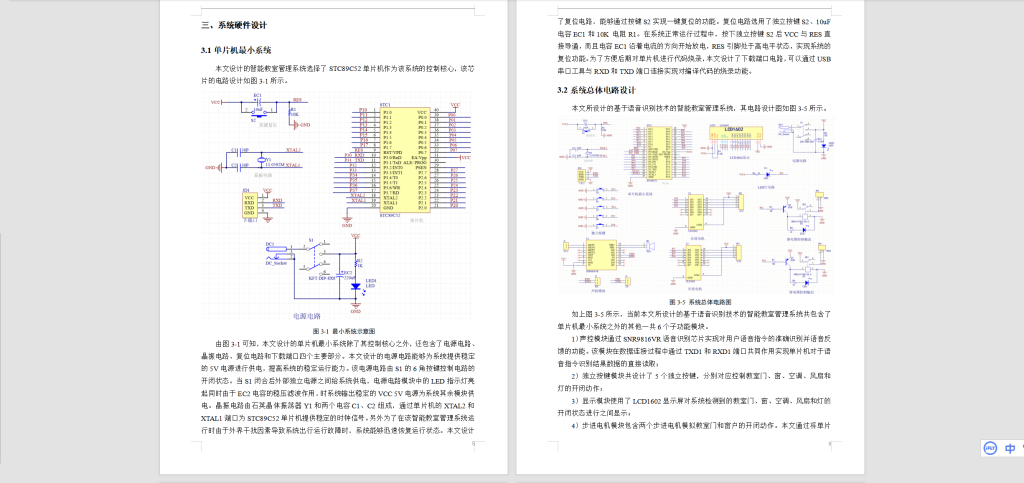Click the heading 3.2 系统总体电路设计
Screen dimensions: 1024x483
[596, 90]
